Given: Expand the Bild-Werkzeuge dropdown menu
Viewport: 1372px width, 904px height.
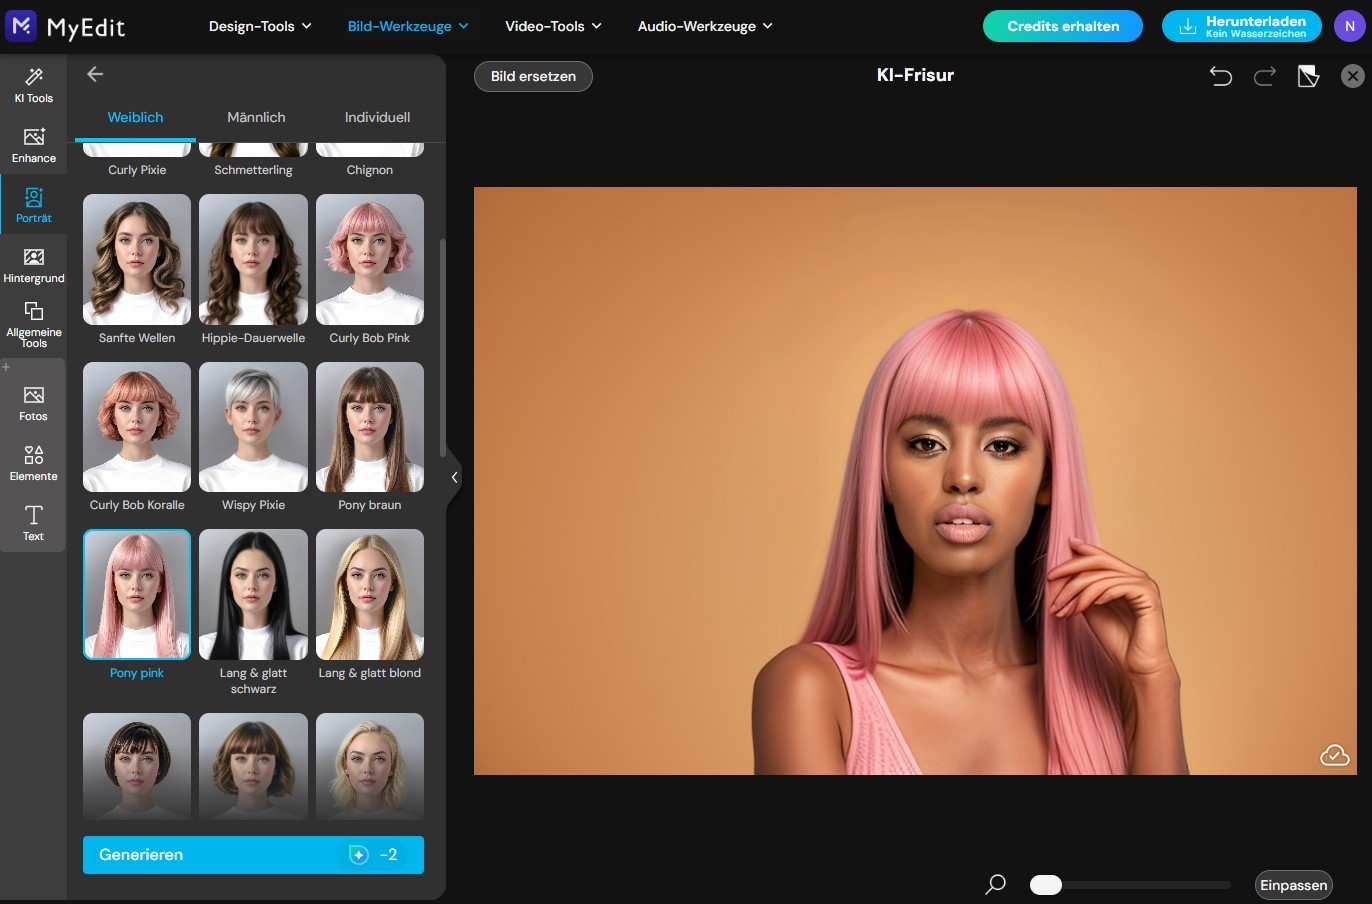Looking at the screenshot, I should pos(408,26).
